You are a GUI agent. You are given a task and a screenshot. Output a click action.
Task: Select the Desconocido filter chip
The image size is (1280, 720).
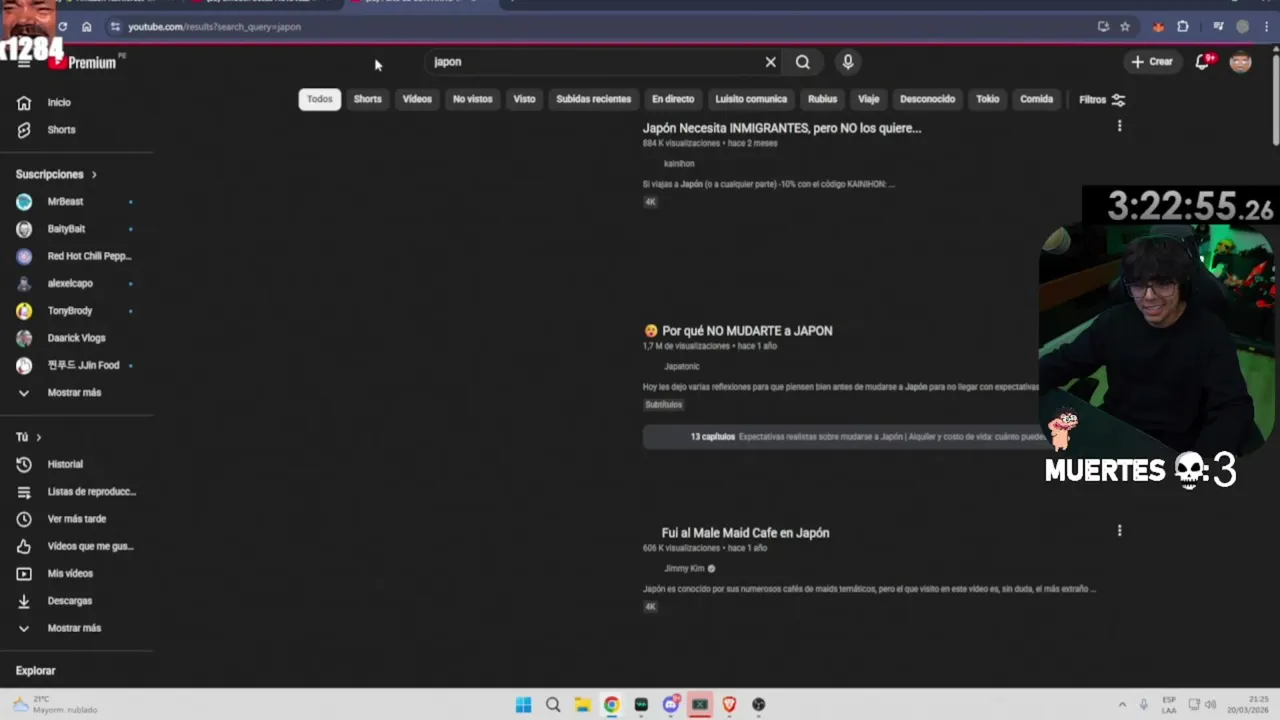(x=927, y=99)
